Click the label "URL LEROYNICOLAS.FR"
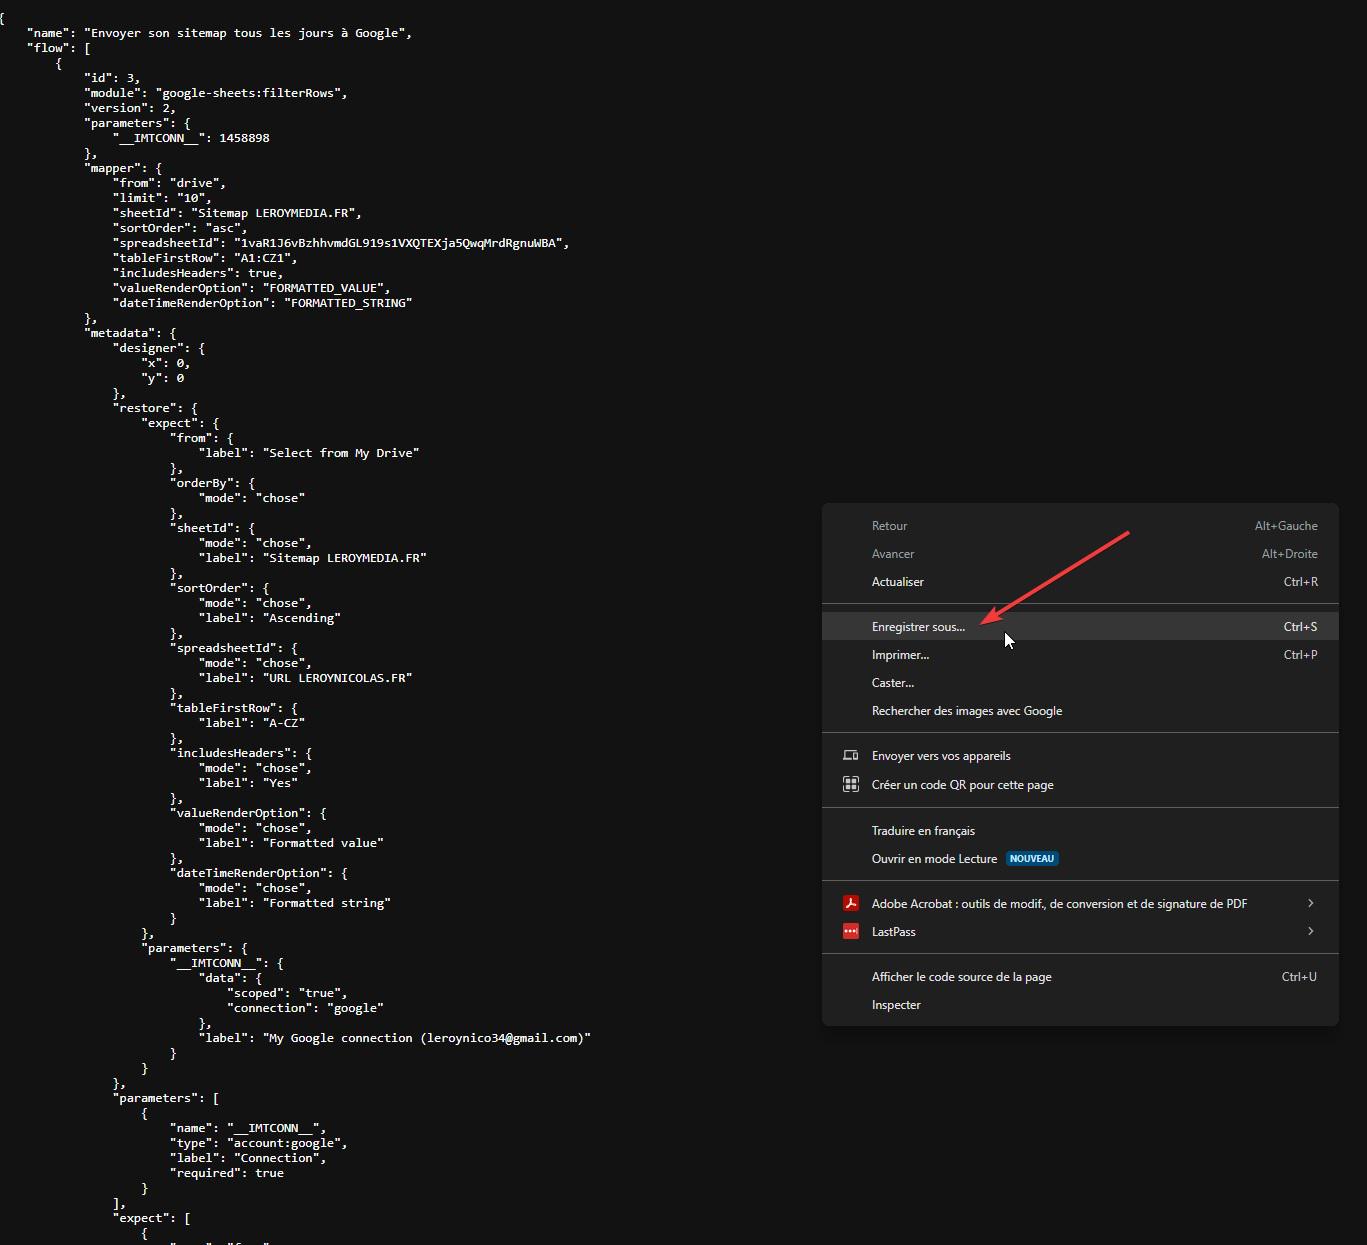Screen dimensions: 1367x1245 click(337, 678)
